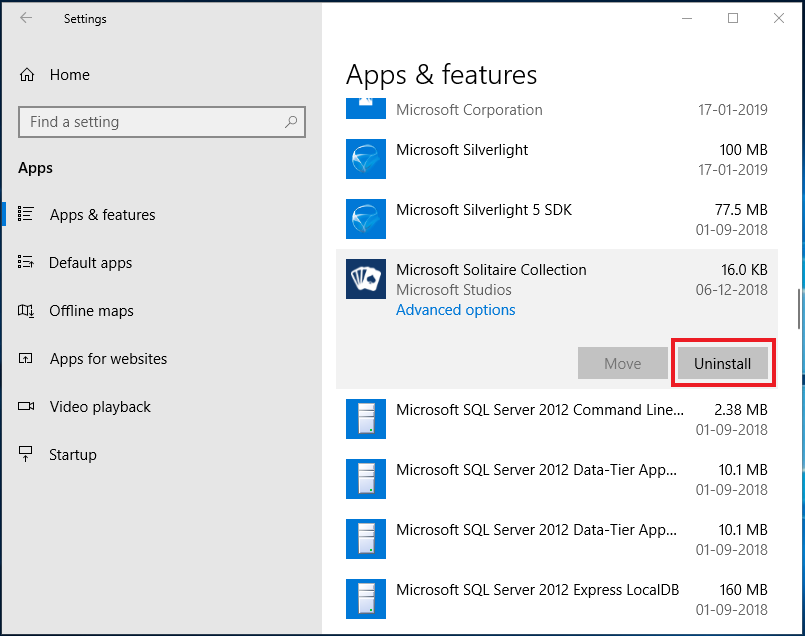805x636 pixels.
Task: Click the search magnifier icon
Action: [291, 122]
